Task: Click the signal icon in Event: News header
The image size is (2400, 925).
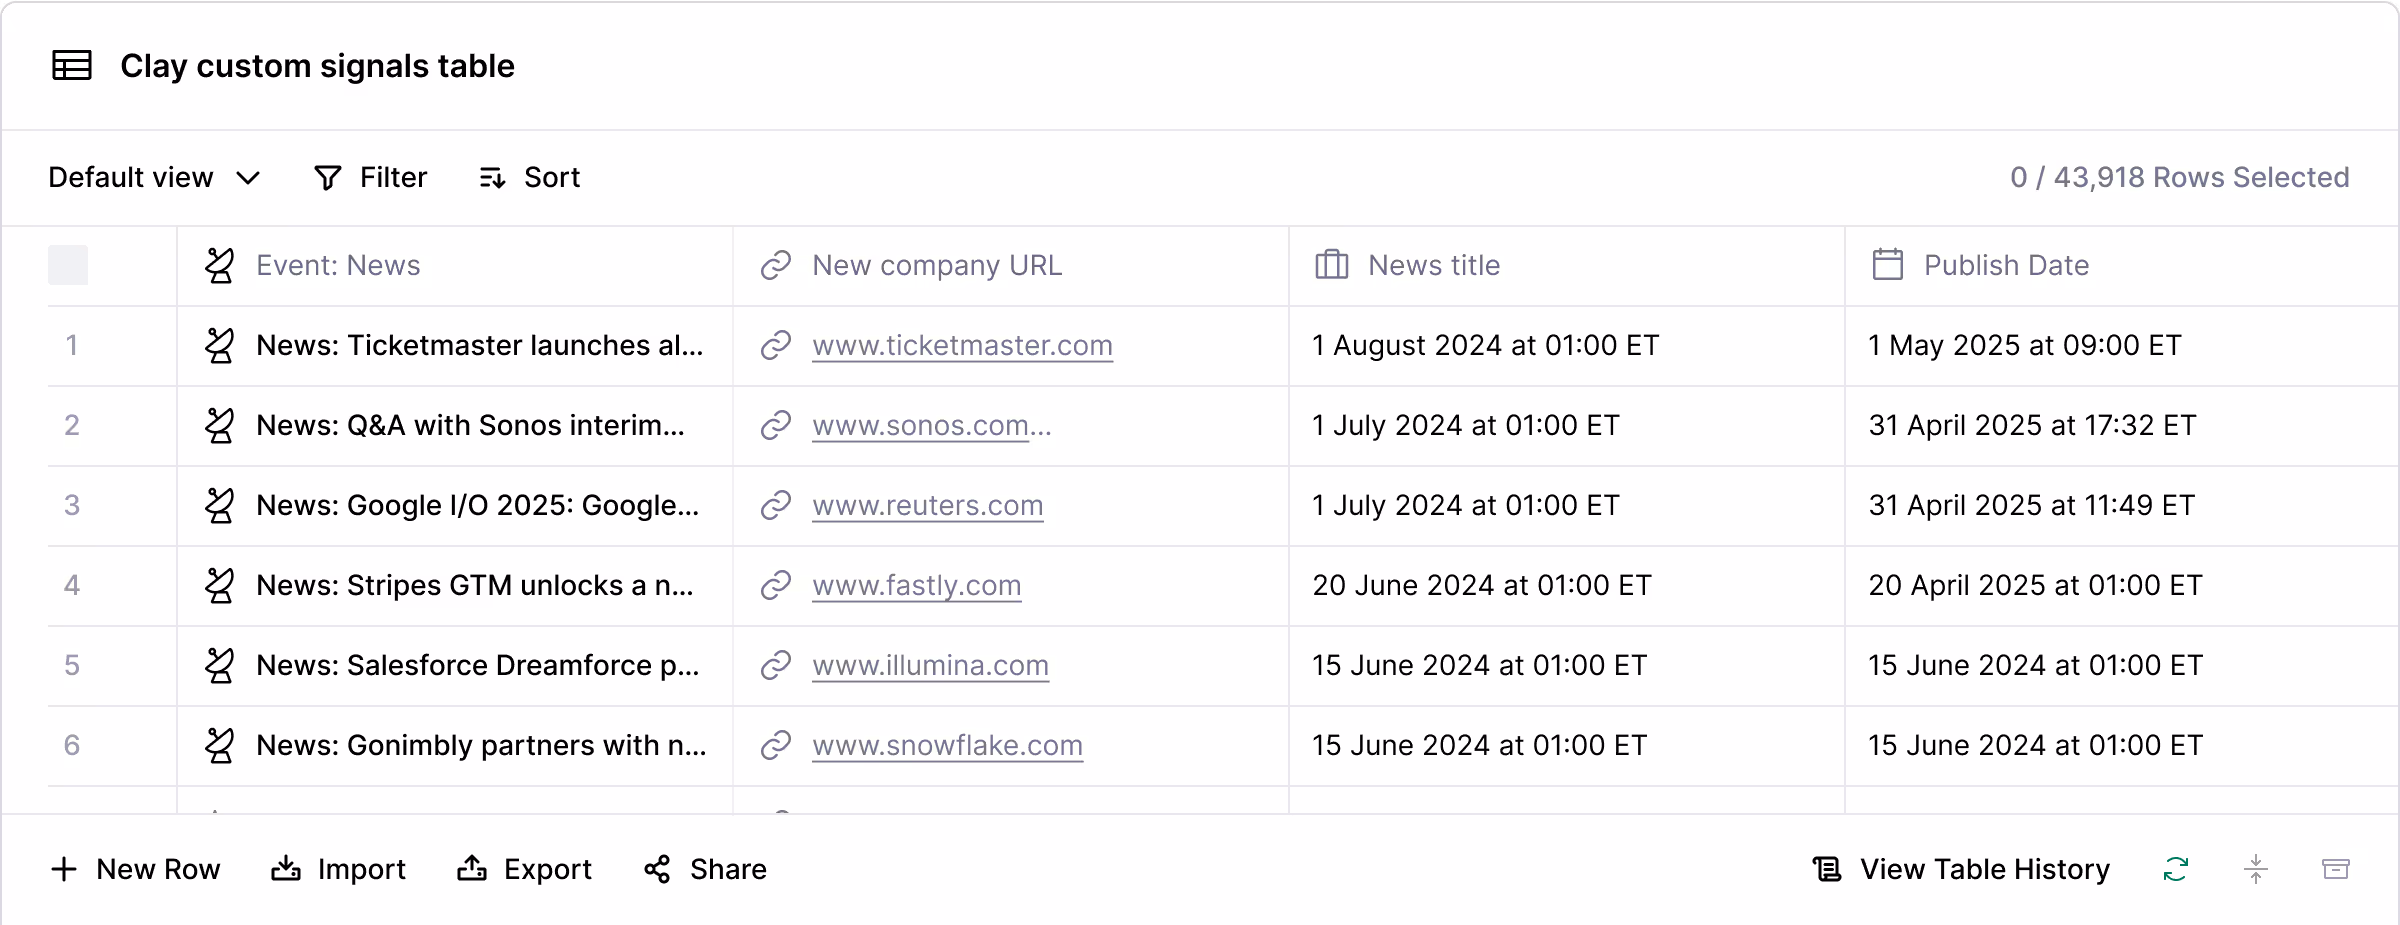Action: point(222,264)
